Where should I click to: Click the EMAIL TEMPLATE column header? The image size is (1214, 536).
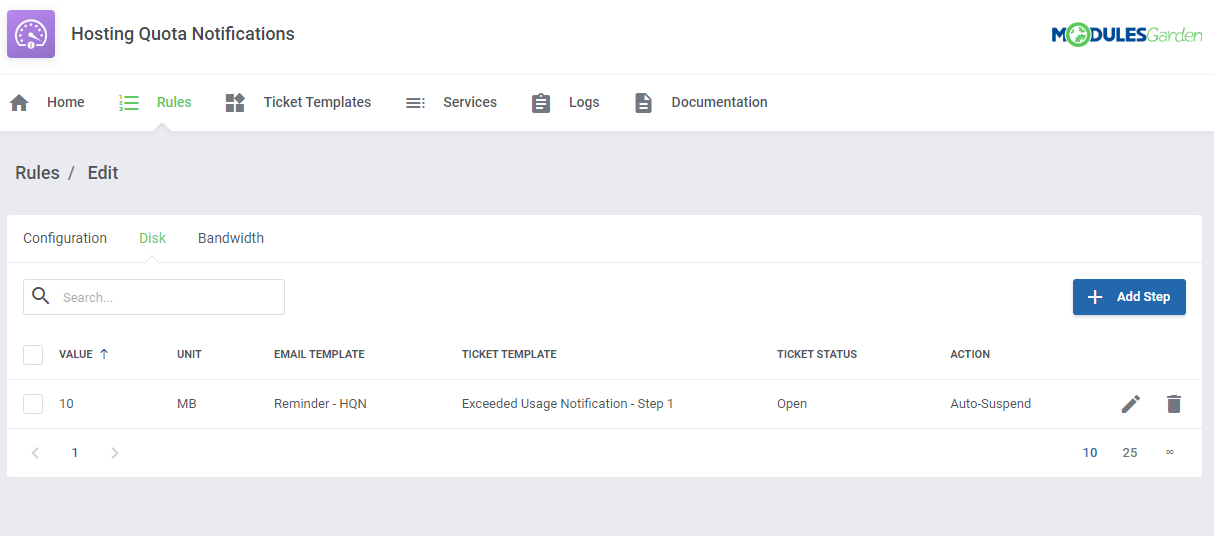[319, 354]
